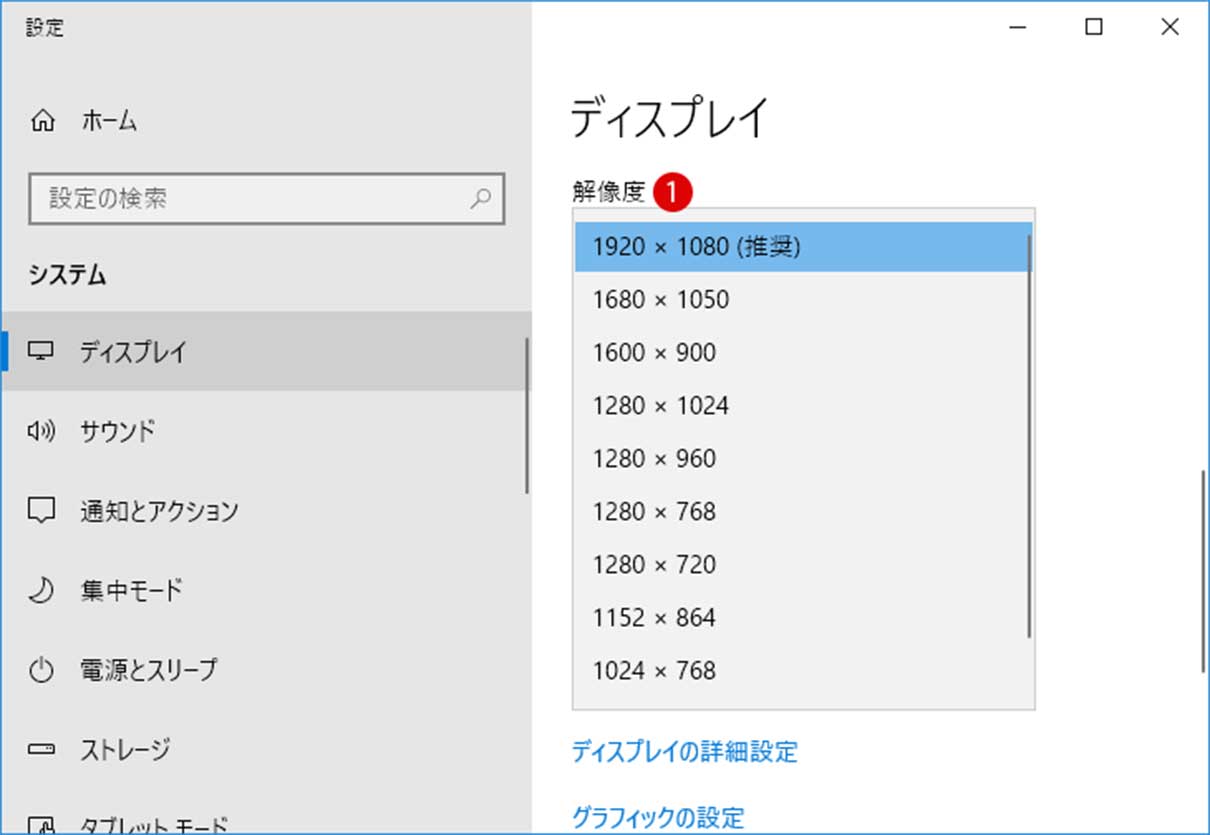Open ディスプレイの詳細設定 link
The image size is (1210, 835).
point(685,752)
